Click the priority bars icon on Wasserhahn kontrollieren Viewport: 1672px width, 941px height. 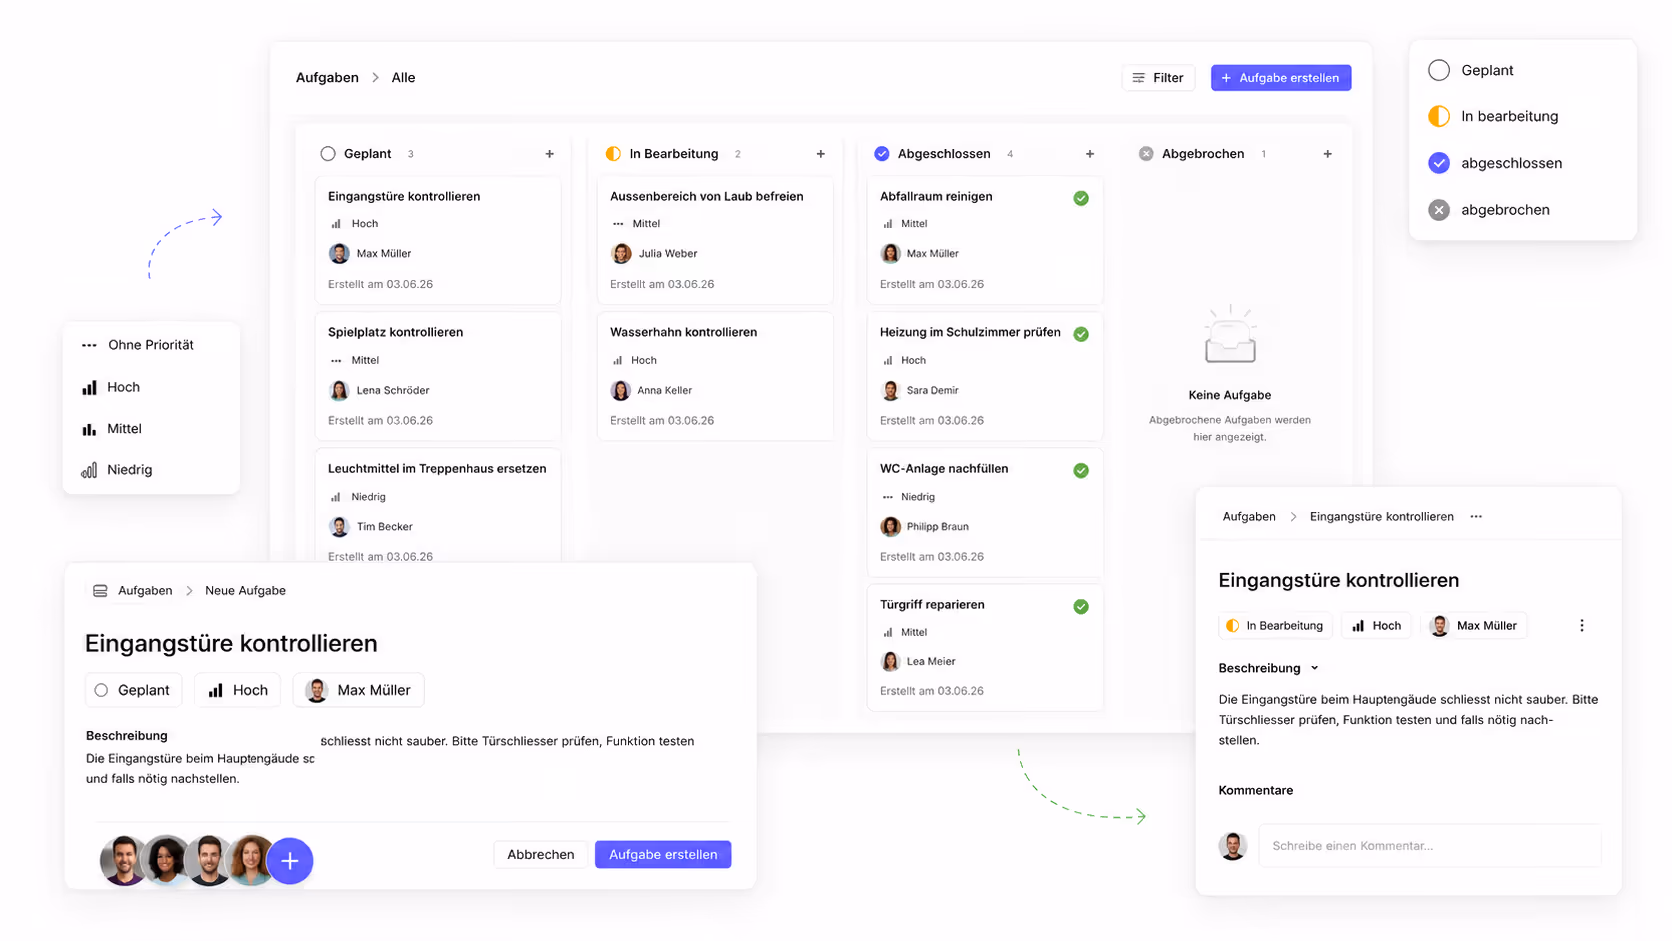pos(617,360)
